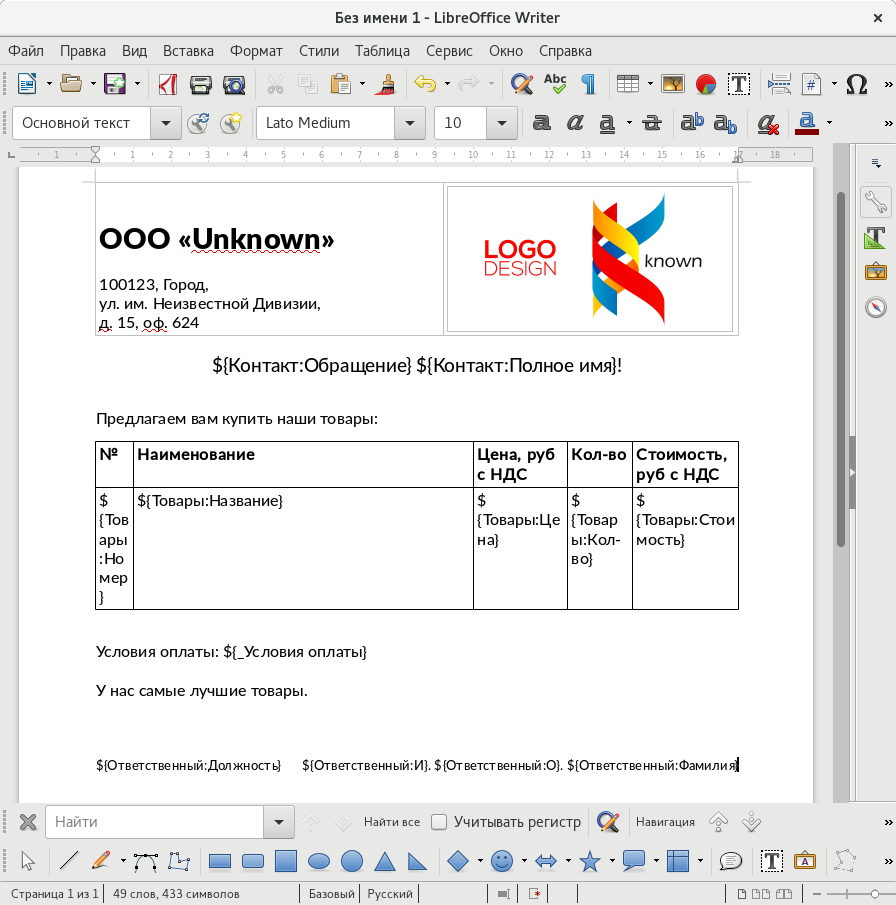Click the 'Найти все' button
This screenshot has height=905, width=896.
pyautogui.click(x=391, y=822)
